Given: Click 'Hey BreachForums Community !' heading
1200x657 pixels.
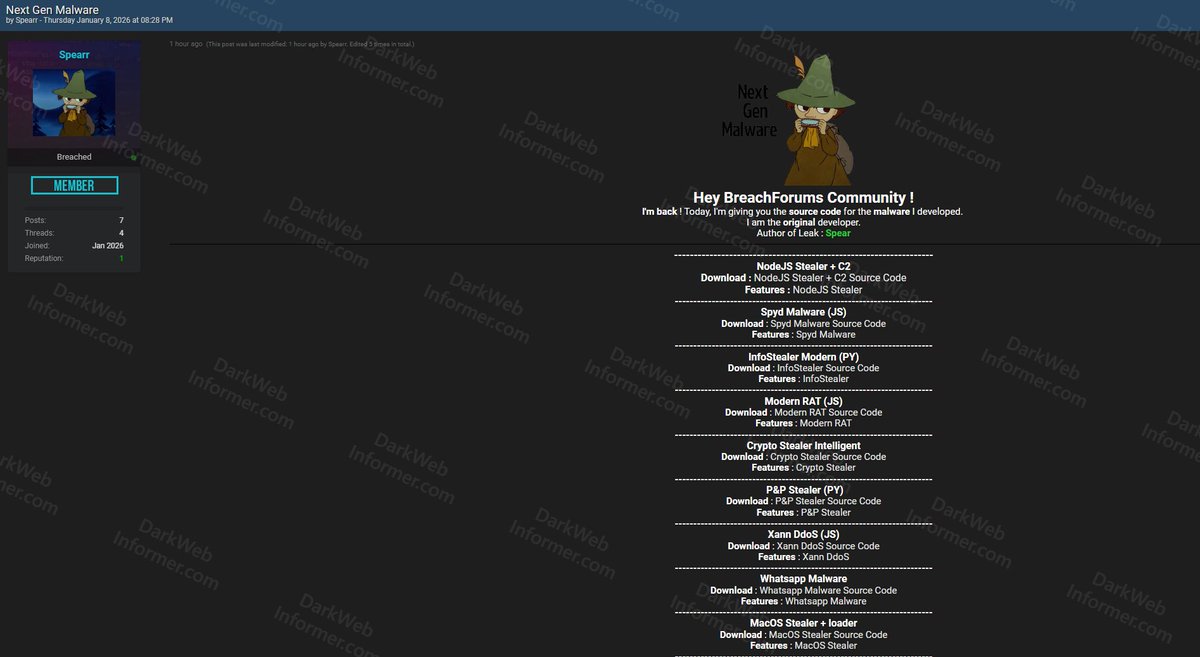Looking at the screenshot, I should coord(803,198).
